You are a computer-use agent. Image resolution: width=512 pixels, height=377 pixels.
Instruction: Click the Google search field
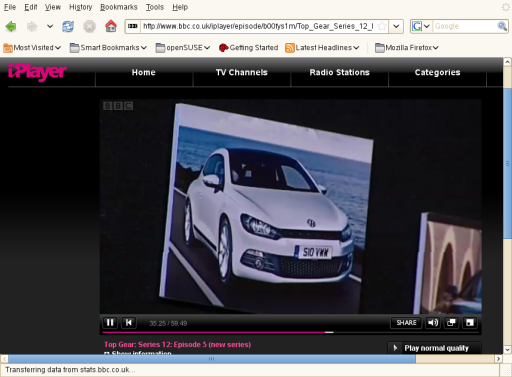(465, 26)
